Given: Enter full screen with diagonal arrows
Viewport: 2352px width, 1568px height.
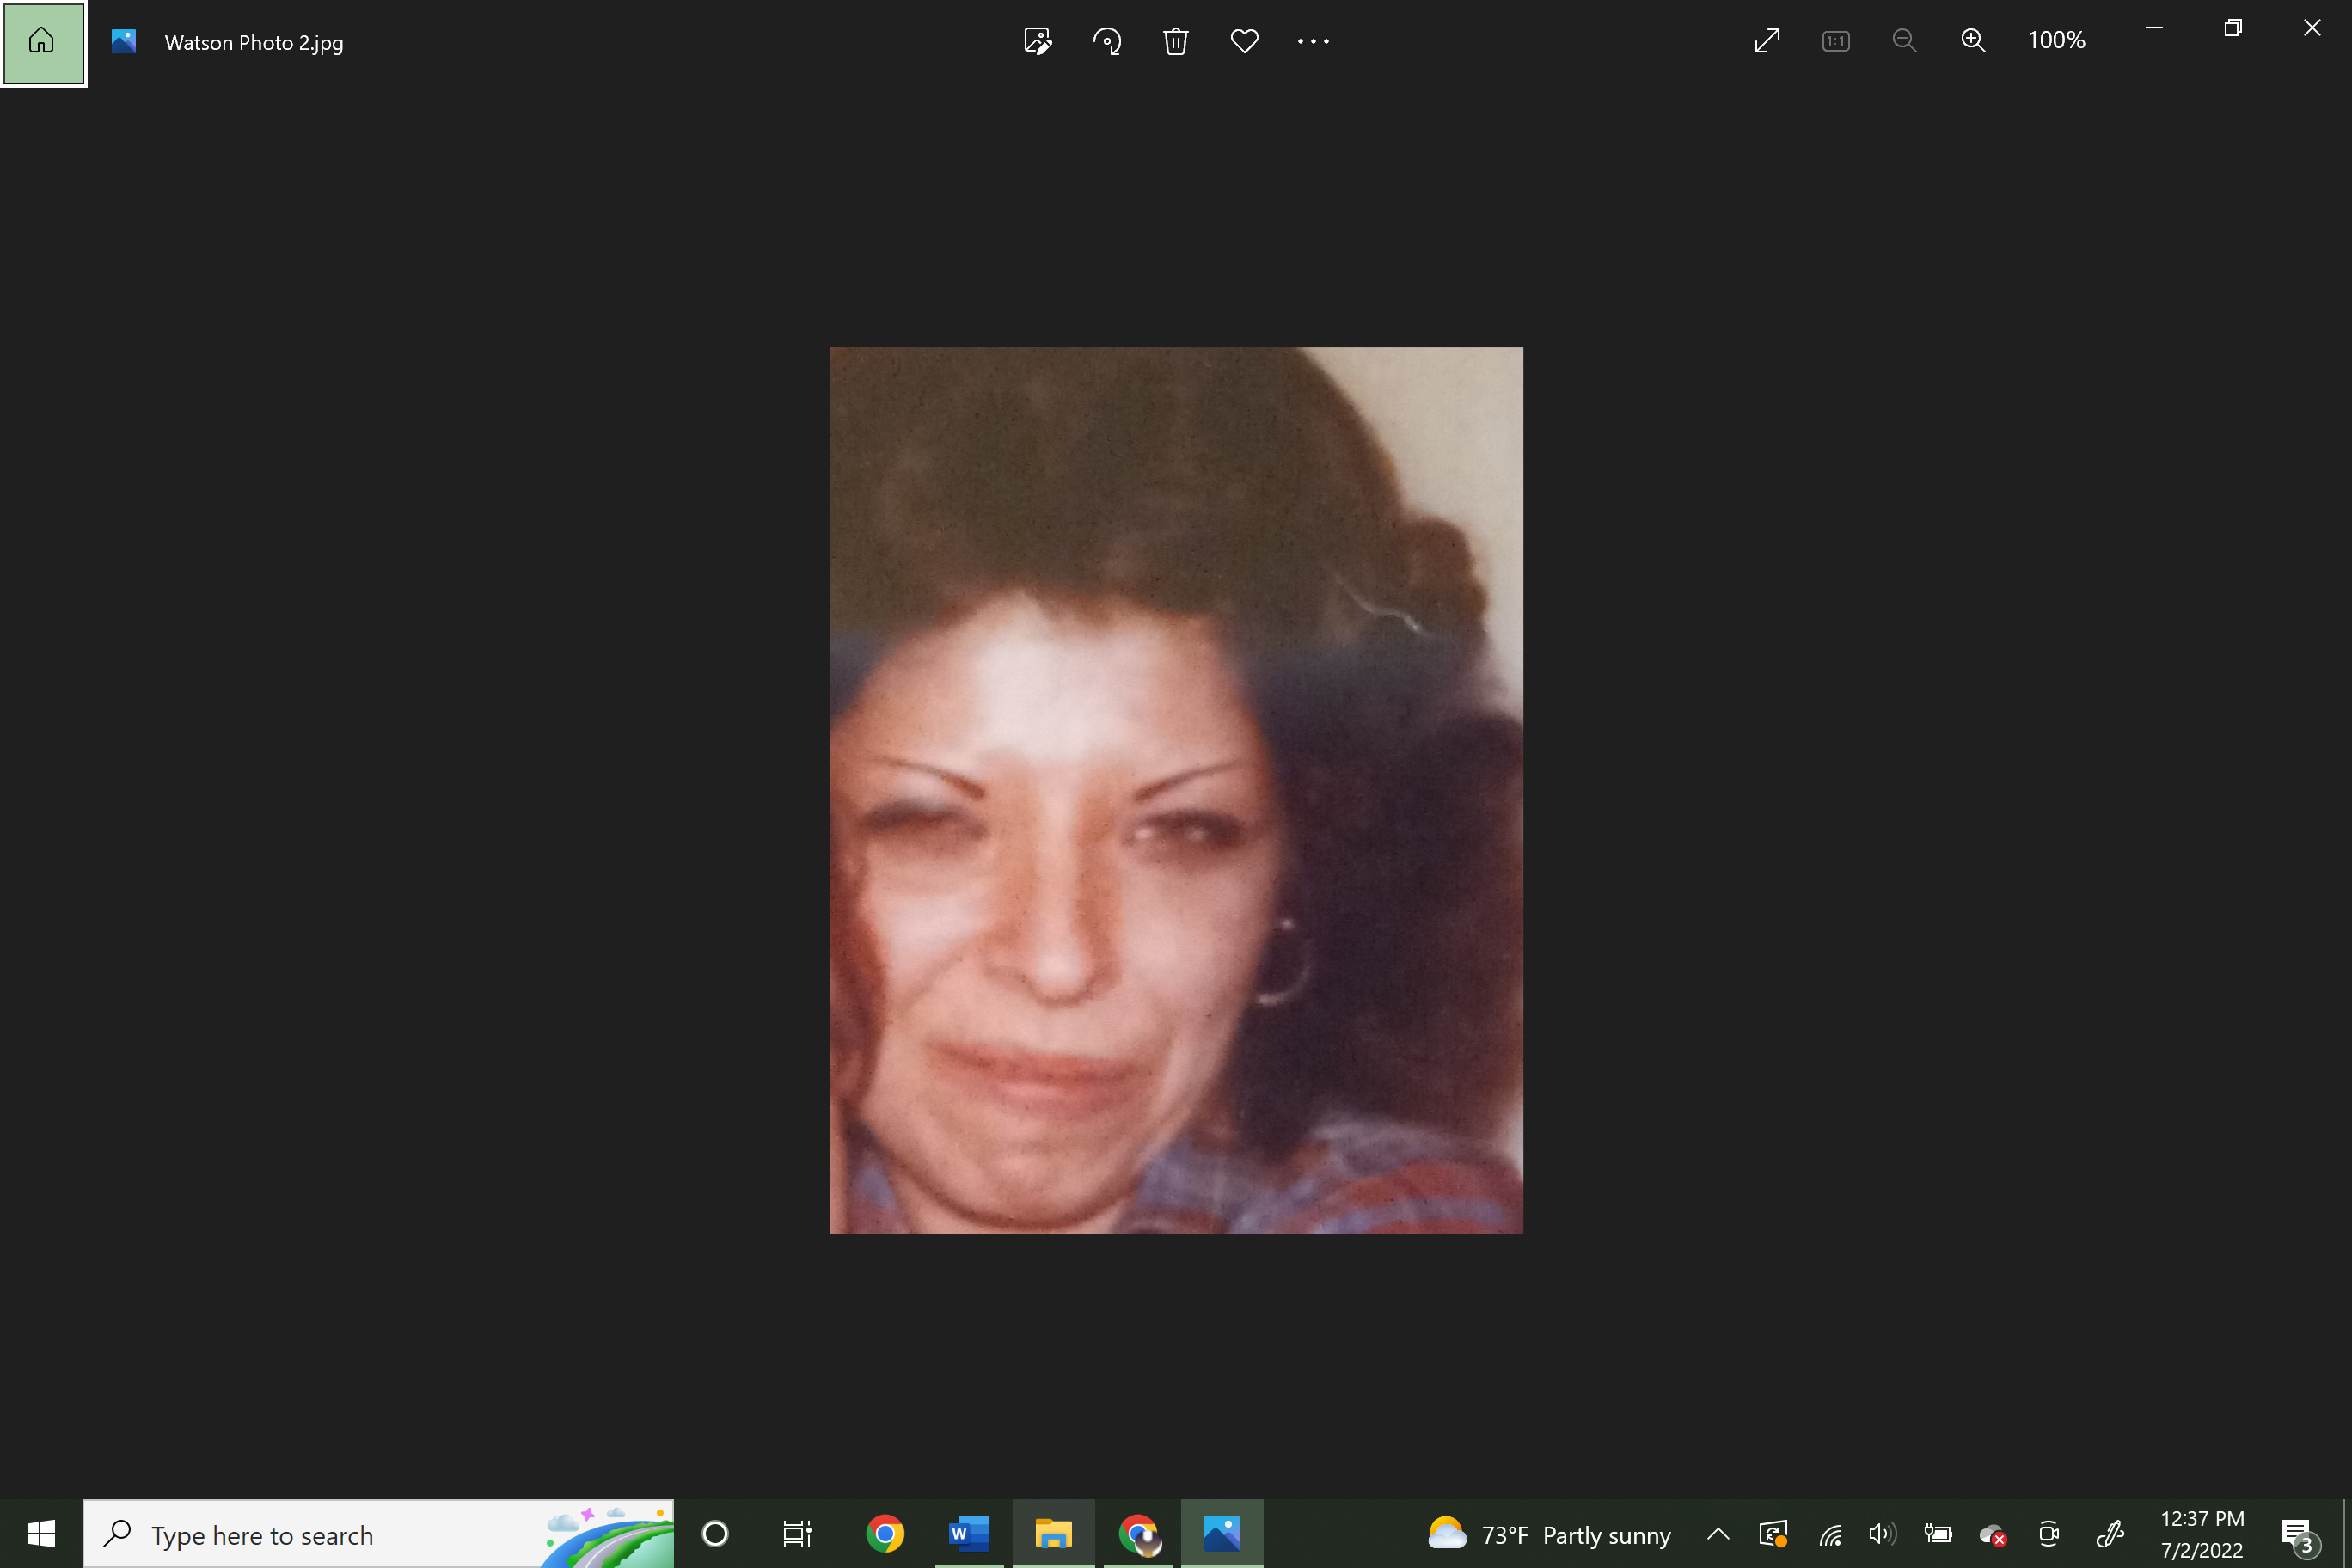Looking at the screenshot, I should coord(1767,41).
